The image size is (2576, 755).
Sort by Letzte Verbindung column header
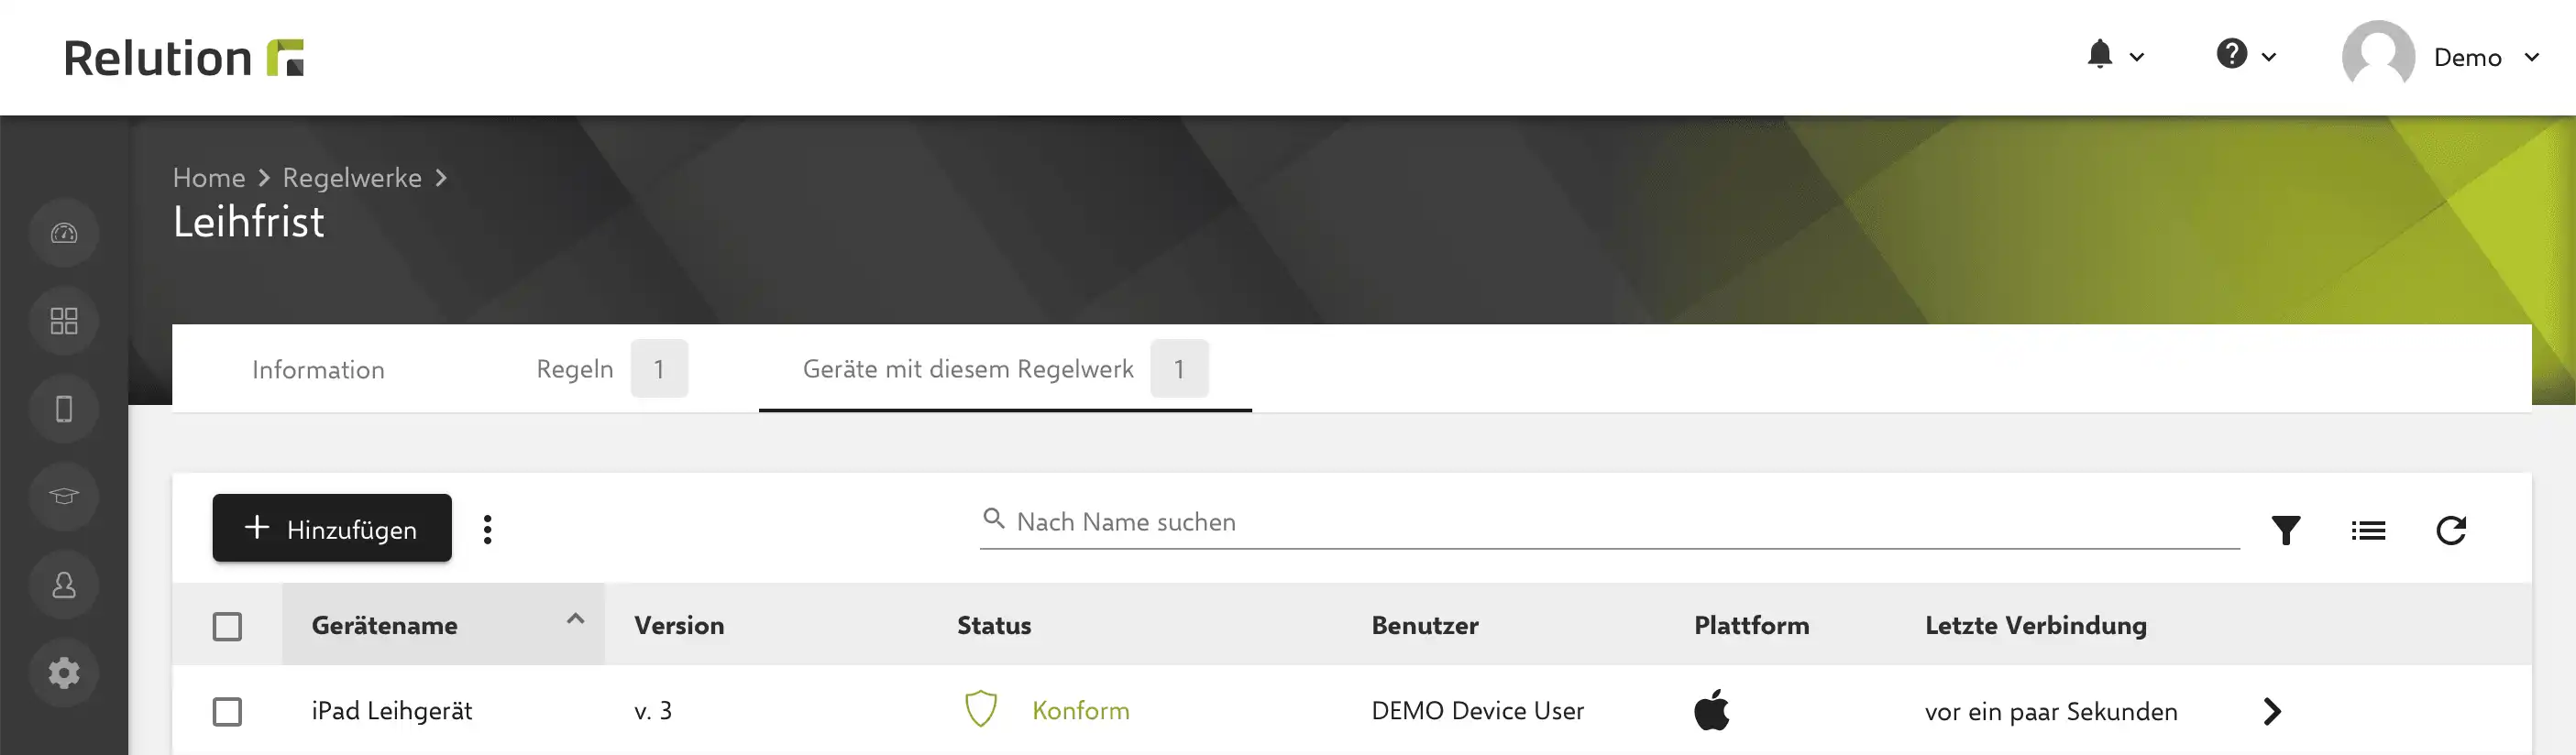pyautogui.click(x=2036, y=626)
